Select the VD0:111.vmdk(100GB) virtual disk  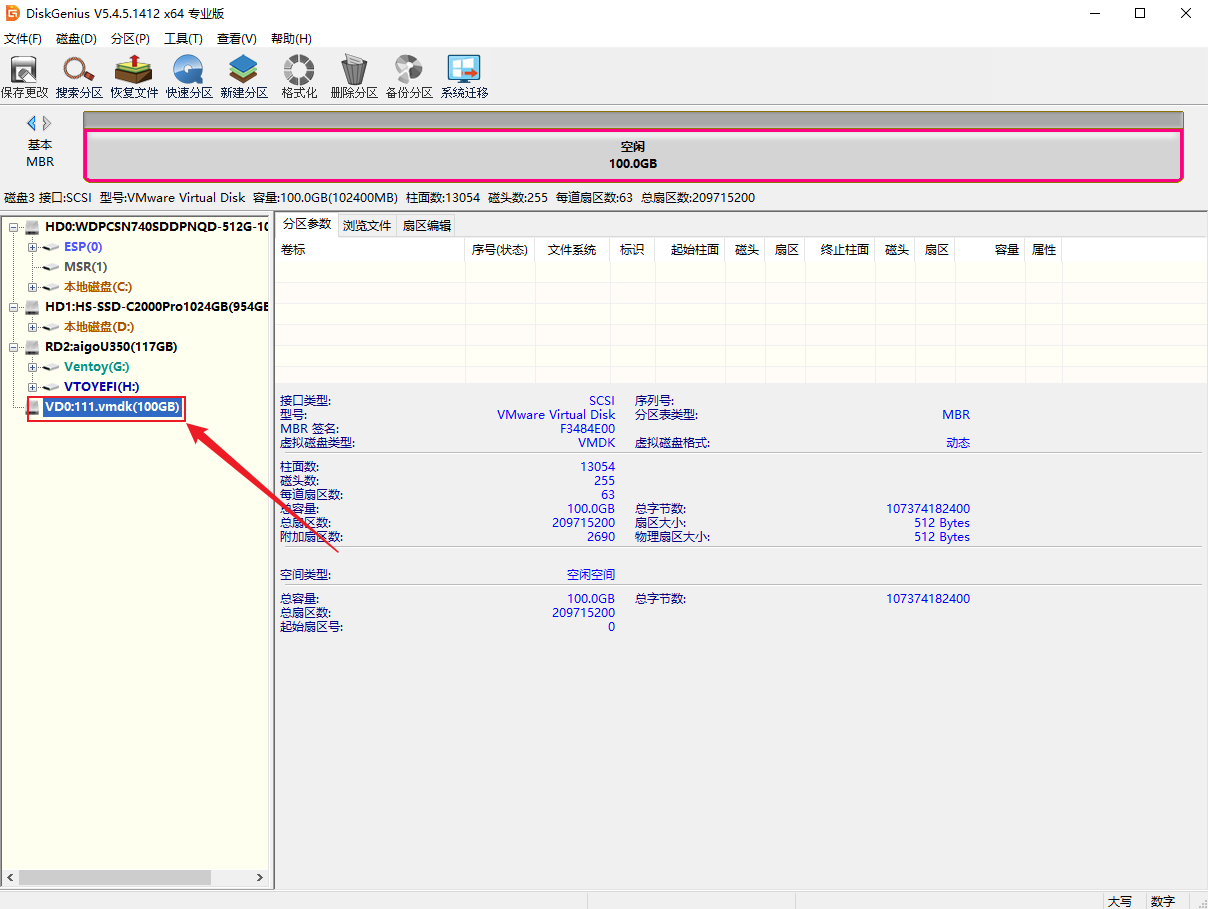tap(112, 407)
